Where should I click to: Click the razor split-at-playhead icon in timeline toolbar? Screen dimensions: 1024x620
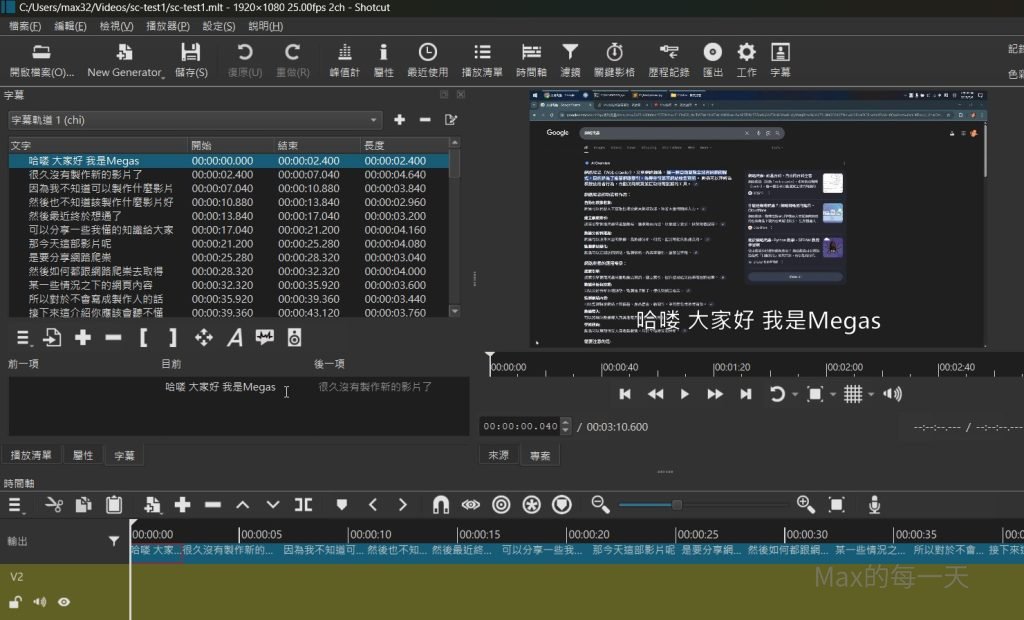click(303, 505)
